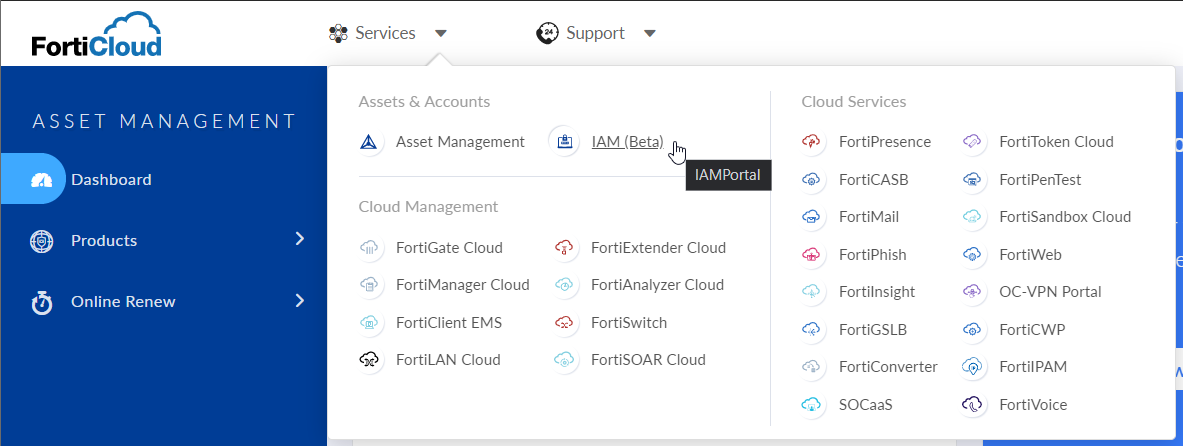Click the FortiGate Cloud icon
The height and width of the screenshot is (446, 1183).
[370, 248]
